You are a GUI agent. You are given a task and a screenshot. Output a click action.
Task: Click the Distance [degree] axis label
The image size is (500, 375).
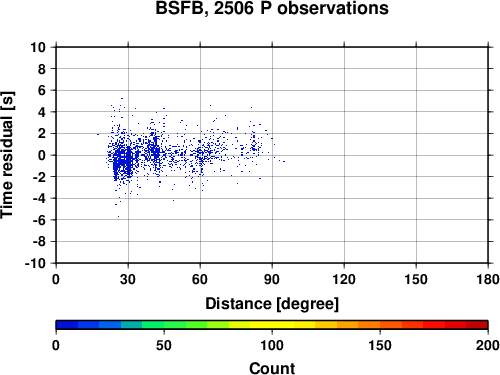point(272,304)
